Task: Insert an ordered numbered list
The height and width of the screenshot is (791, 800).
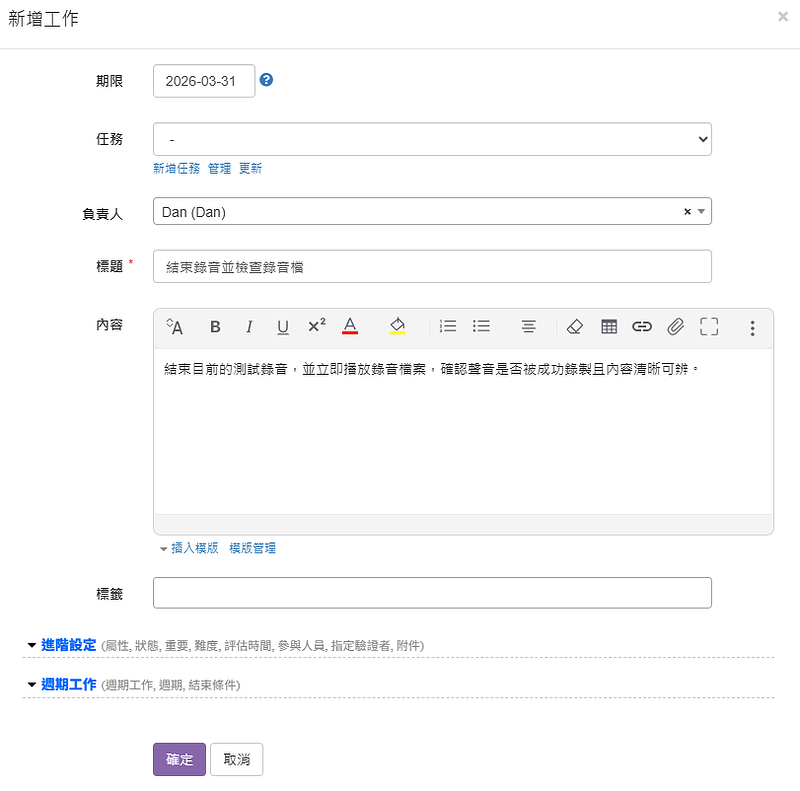Action: (x=448, y=326)
